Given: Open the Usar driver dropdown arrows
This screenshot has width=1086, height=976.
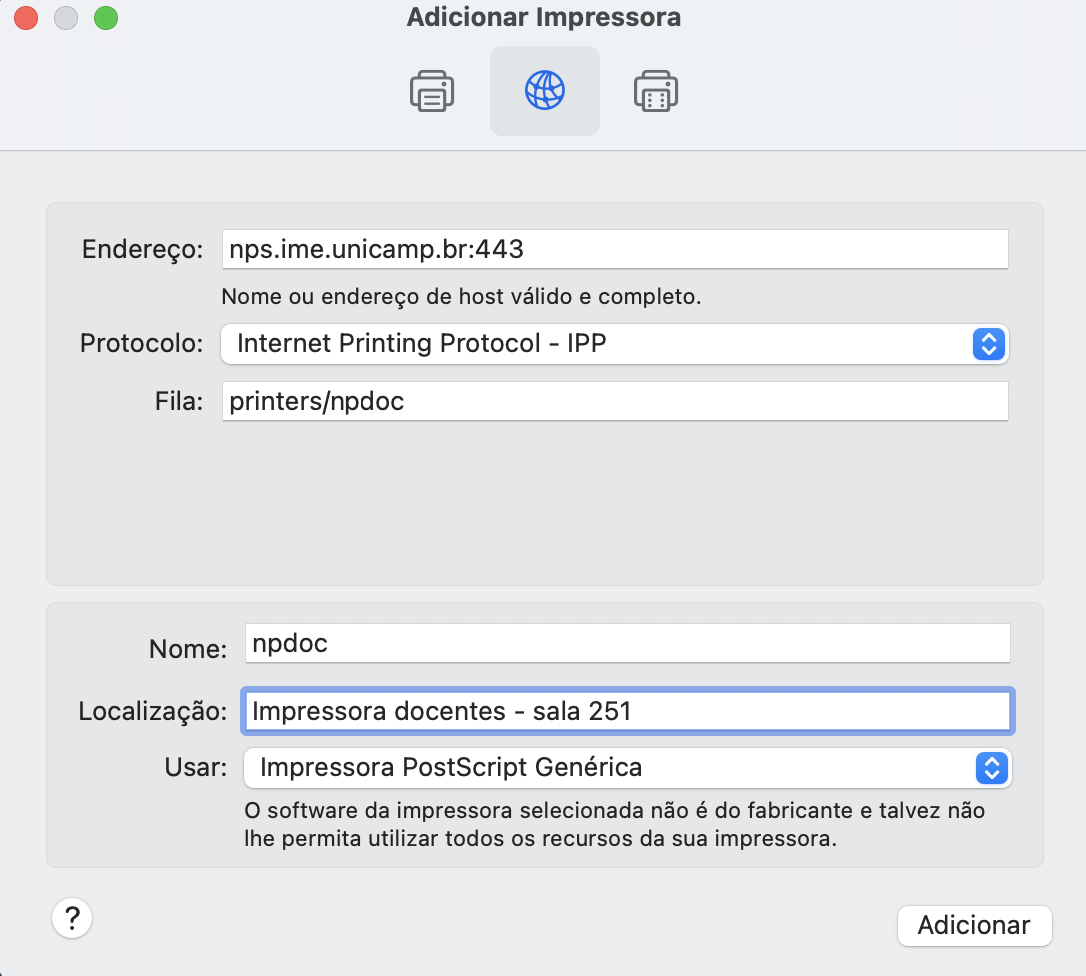Looking at the screenshot, I should [x=992, y=768].
